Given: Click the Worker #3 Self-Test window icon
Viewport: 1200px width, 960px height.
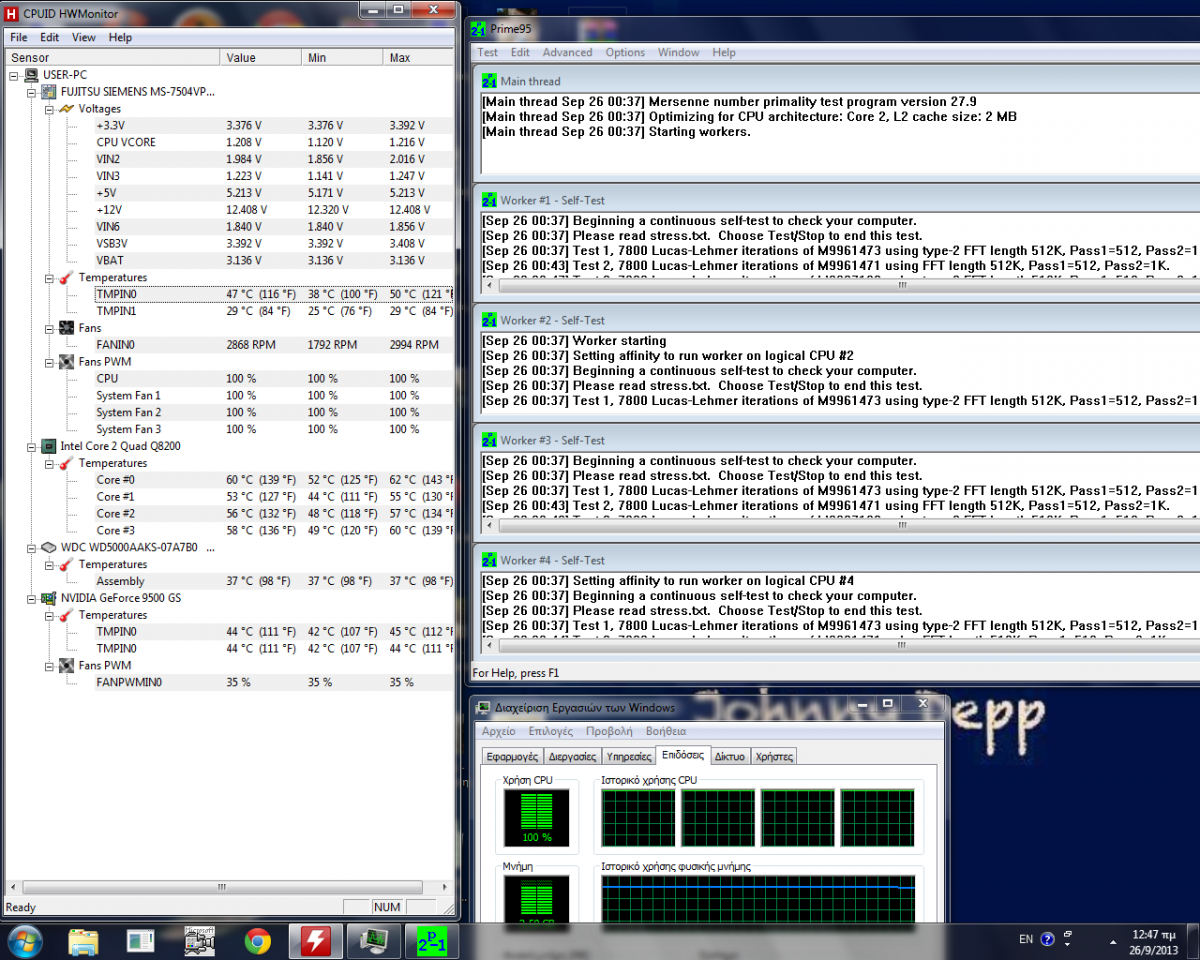Looking at the screenshot, I should pyautogui.click(x=489, y=440).
